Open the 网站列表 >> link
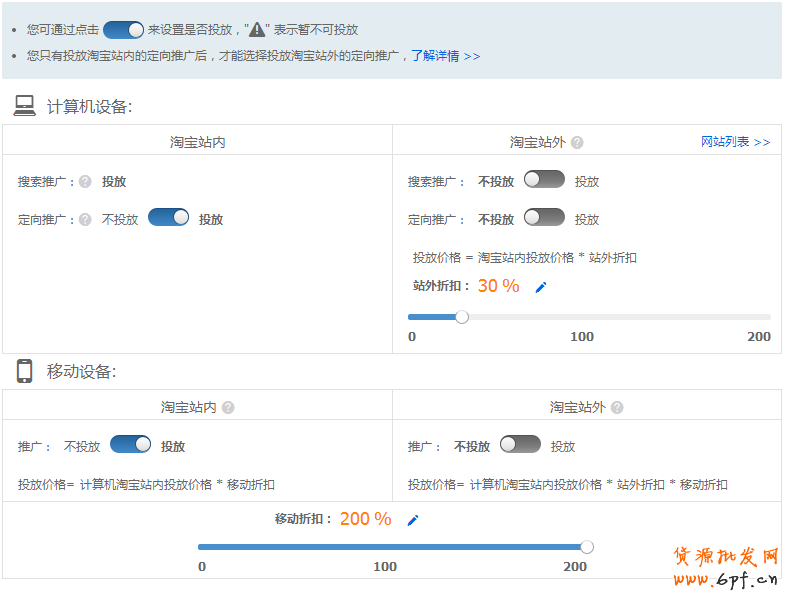Screen dimensions: 788x601 (735, 143)
